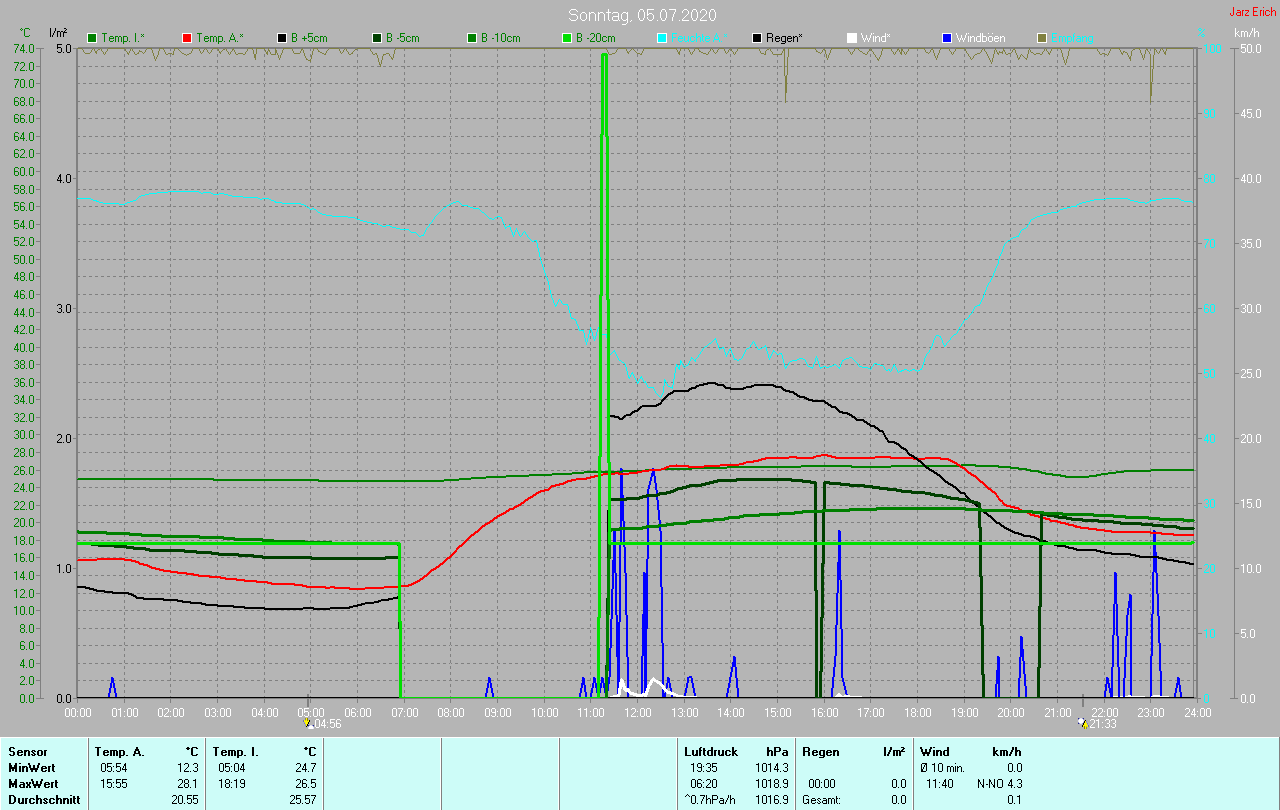Click the date title Sonntag, 05.07.2020

pyautogui.click(x=642, y=15)
